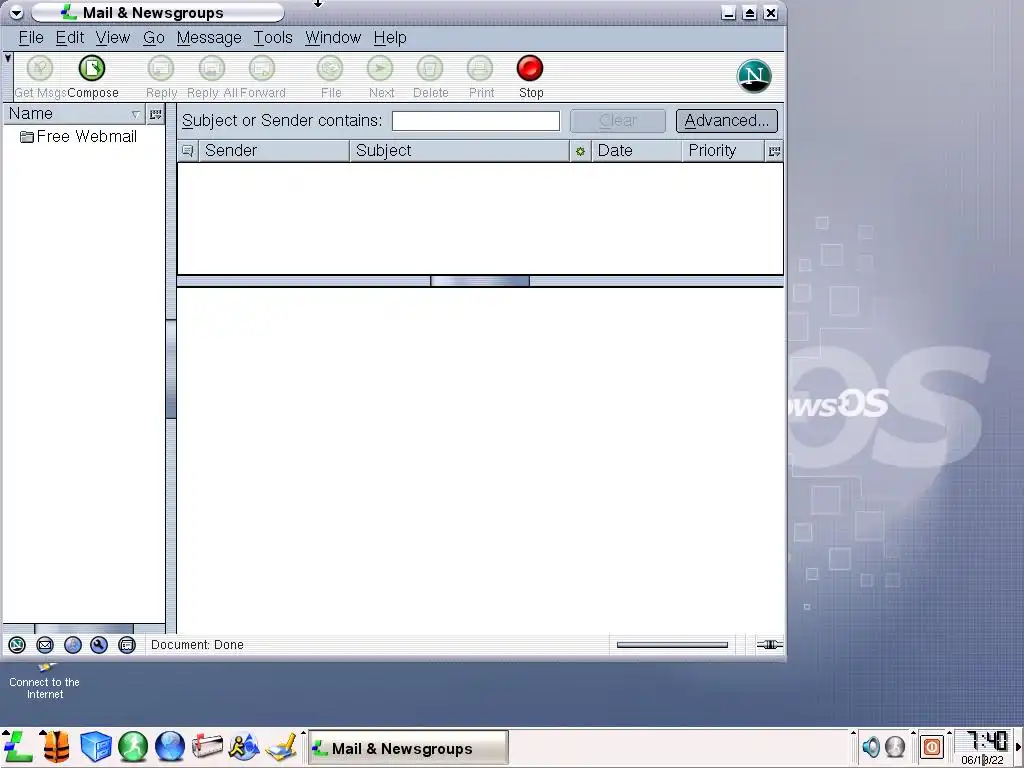The height and width of the screenshot is (768, 1024).
Task: Open Mail from status bar envelope icon
Action: click(x=45, y=645)
